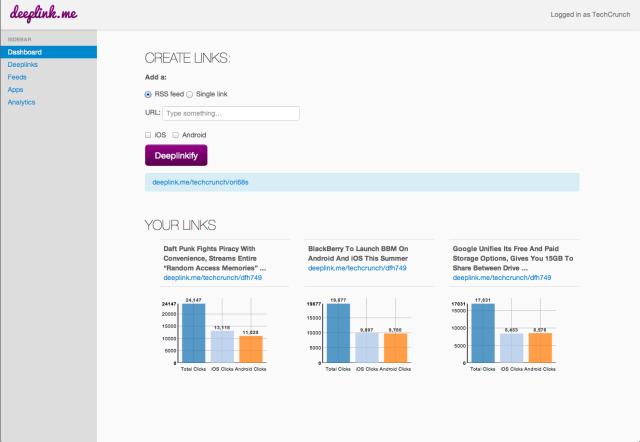Image resolution: width=640 pixels, height=442 pixels.
Task: Tick the Android checkbox
Action: (x=176, y=135)
